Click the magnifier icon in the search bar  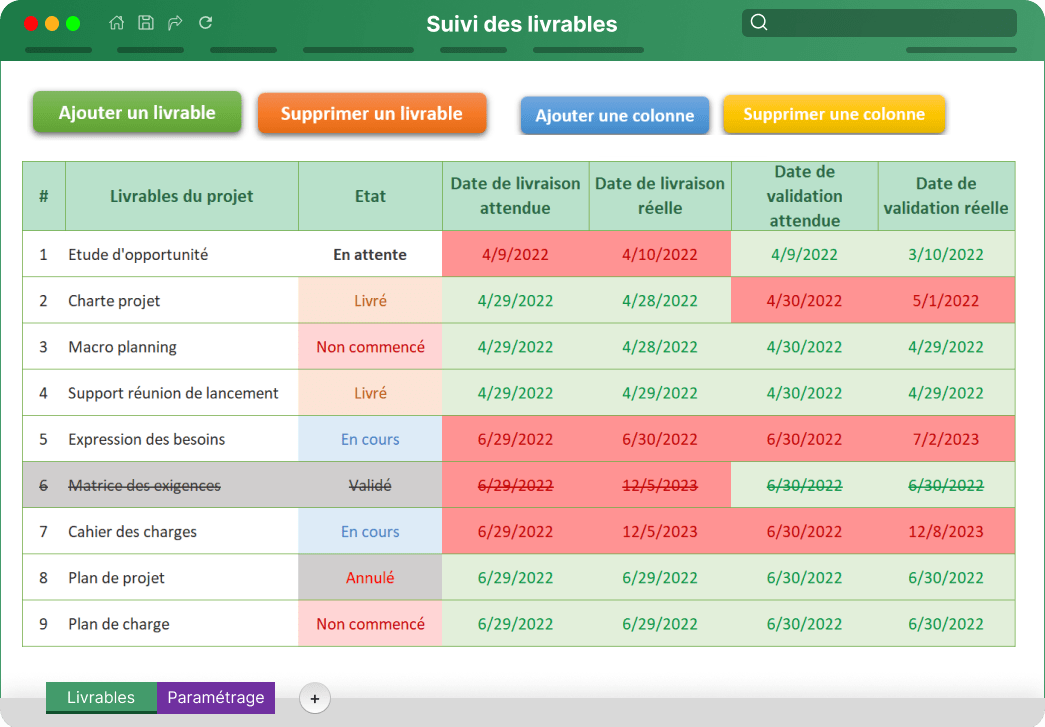(x=760, y=21)
